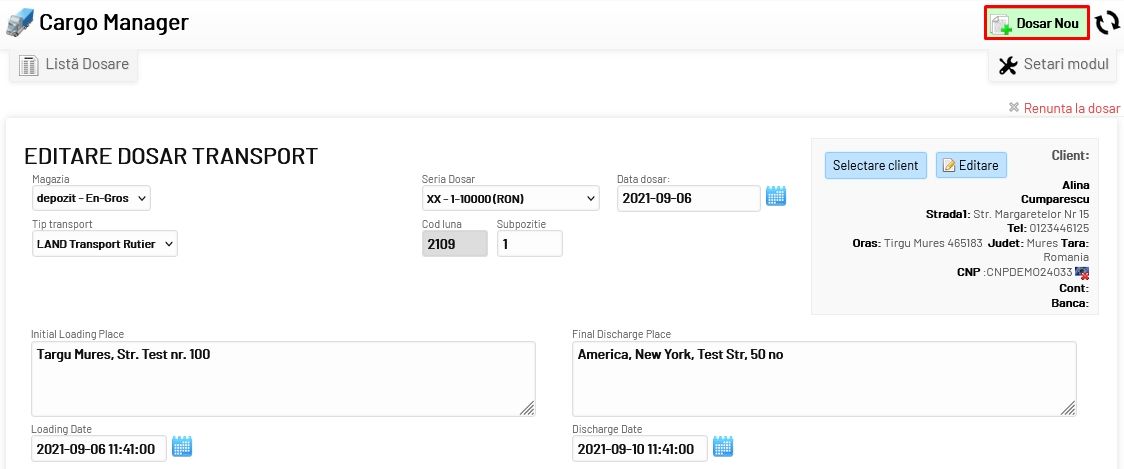Create a new file with Dosar Nou
The height and width of the screenshot is (469, 1124).
coord(1036,23)
